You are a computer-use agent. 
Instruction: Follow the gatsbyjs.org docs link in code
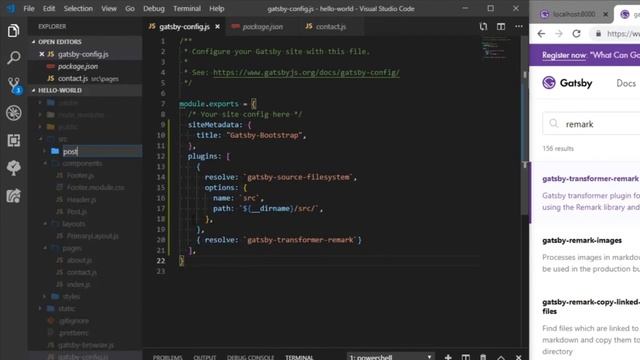coord(306,73)
